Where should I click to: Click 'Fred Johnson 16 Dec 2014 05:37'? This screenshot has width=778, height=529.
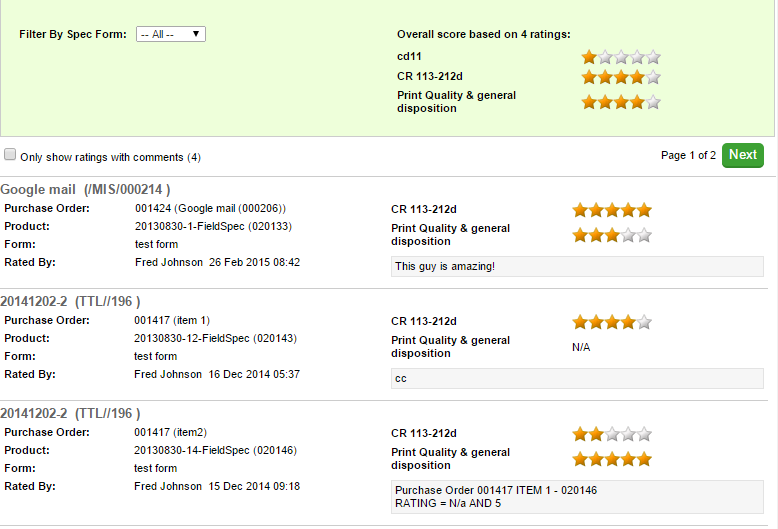coord(217,374)
